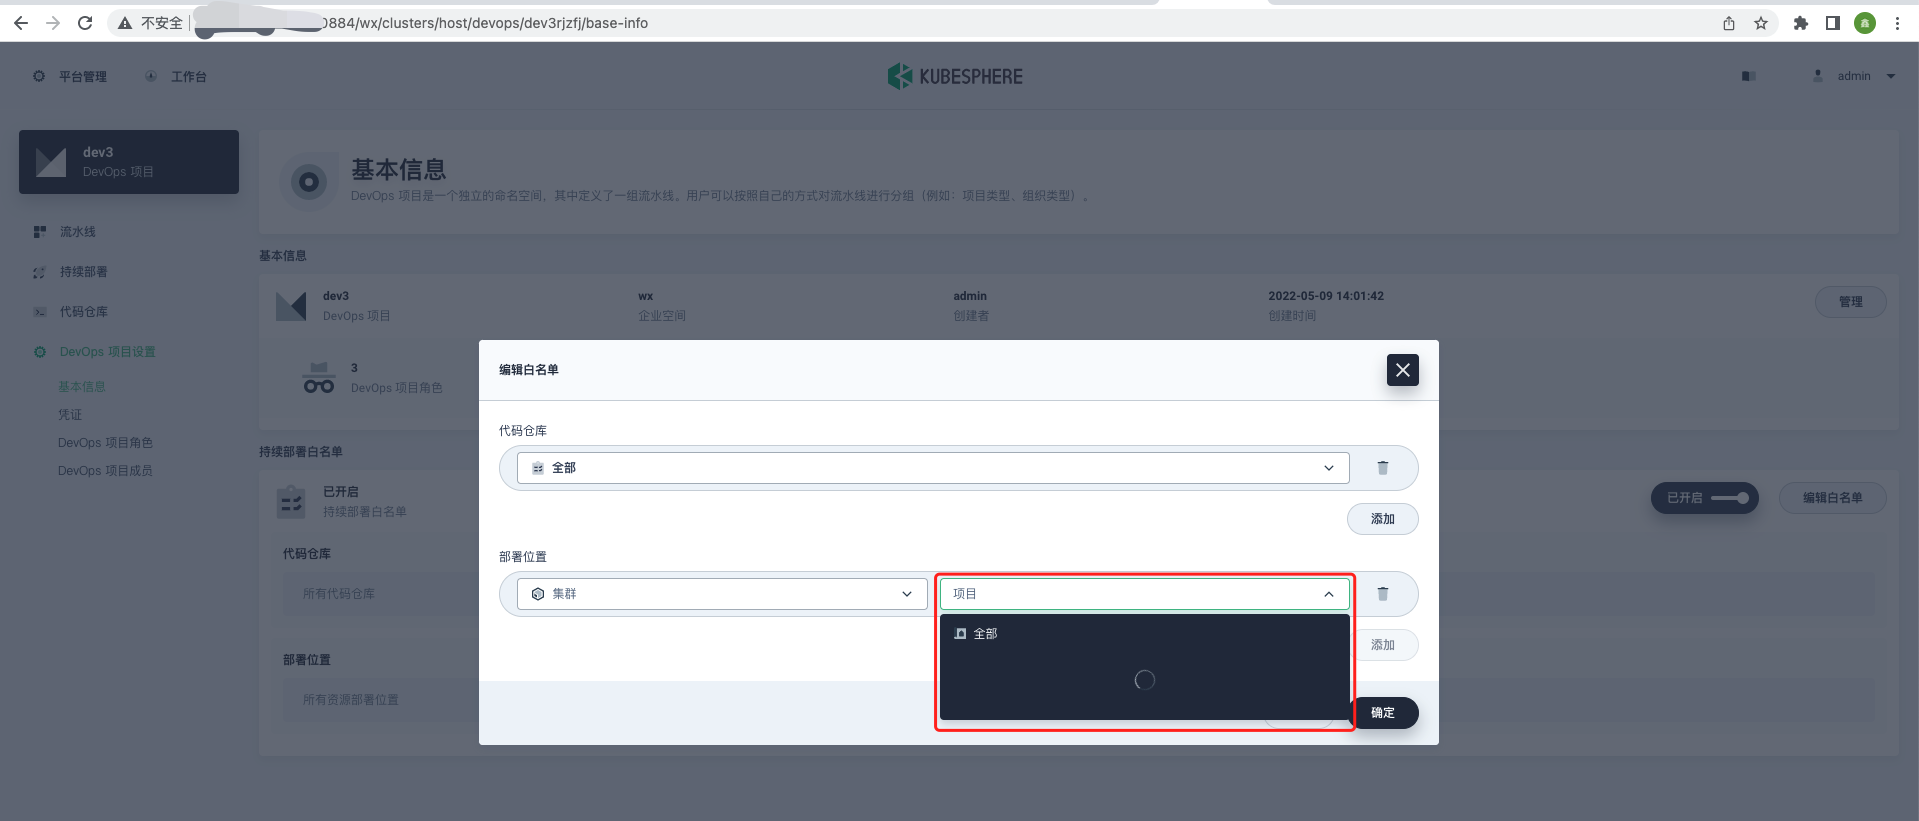Click the 管理 manage button
Image resolution: width=1919 pixels, height=821 pixels.
pos(1850,302)
